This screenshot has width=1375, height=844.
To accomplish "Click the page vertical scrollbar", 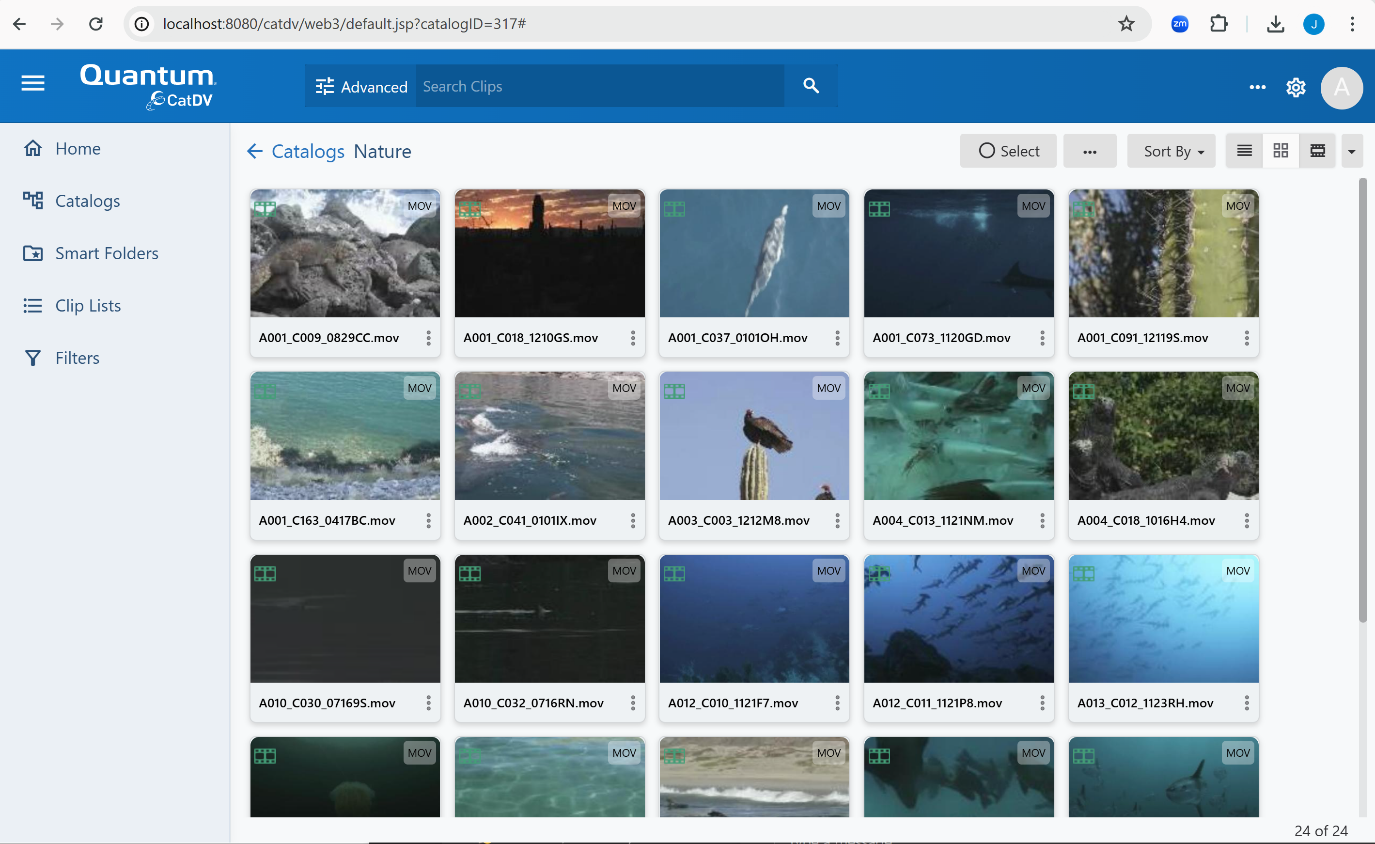I will (1362, 400).
